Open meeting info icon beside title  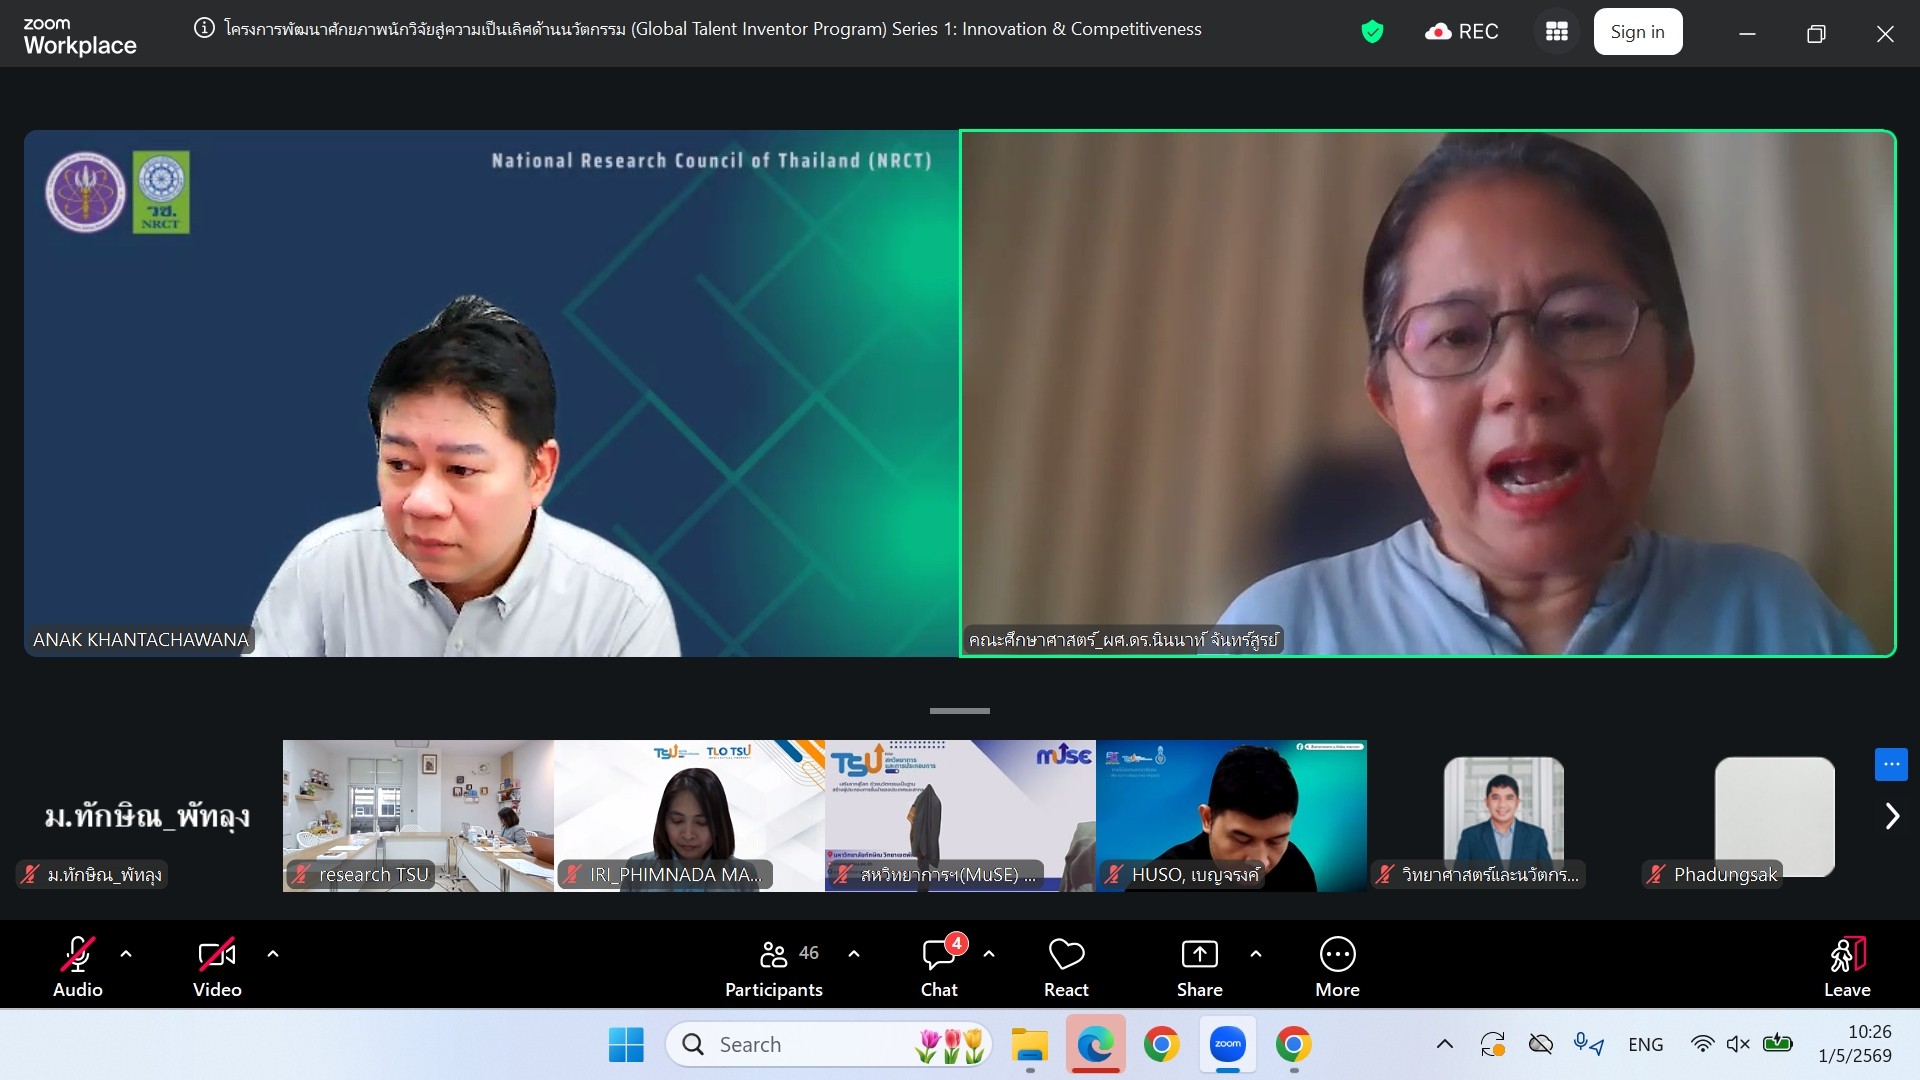coord(204,29)
